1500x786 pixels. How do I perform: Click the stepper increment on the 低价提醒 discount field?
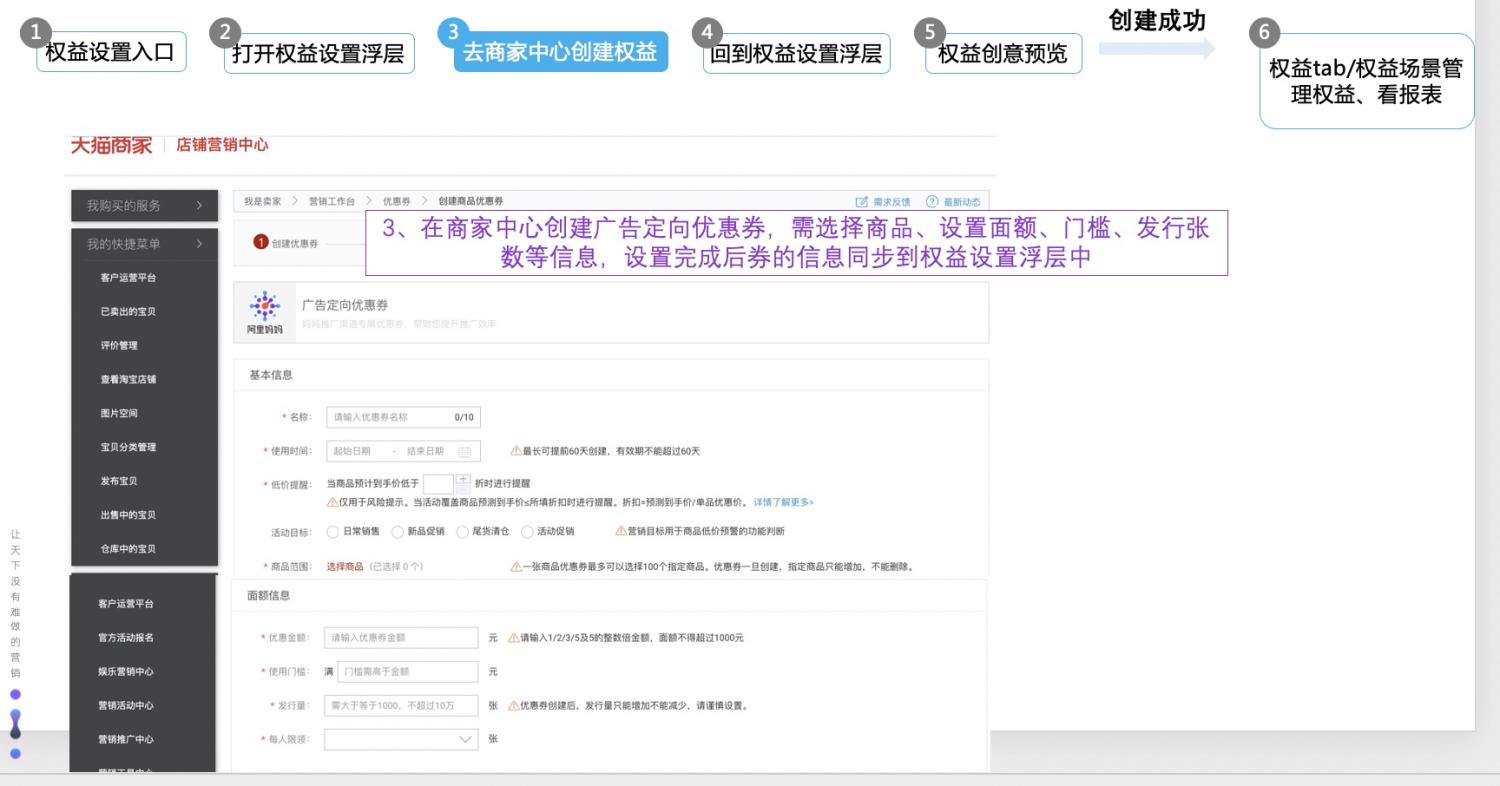462,478
